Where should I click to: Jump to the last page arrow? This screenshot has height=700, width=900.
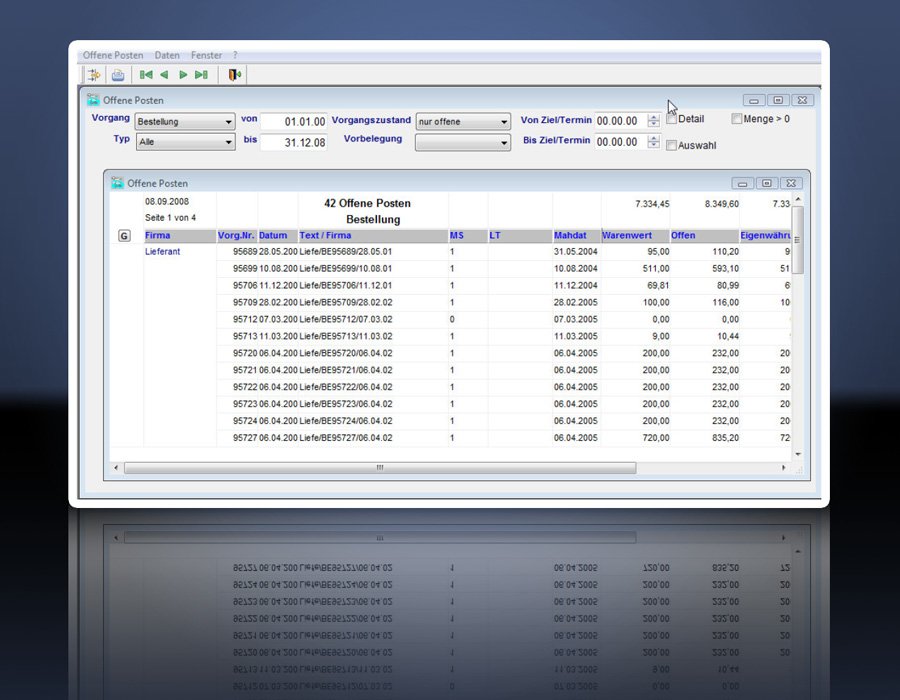click(201, 75)
